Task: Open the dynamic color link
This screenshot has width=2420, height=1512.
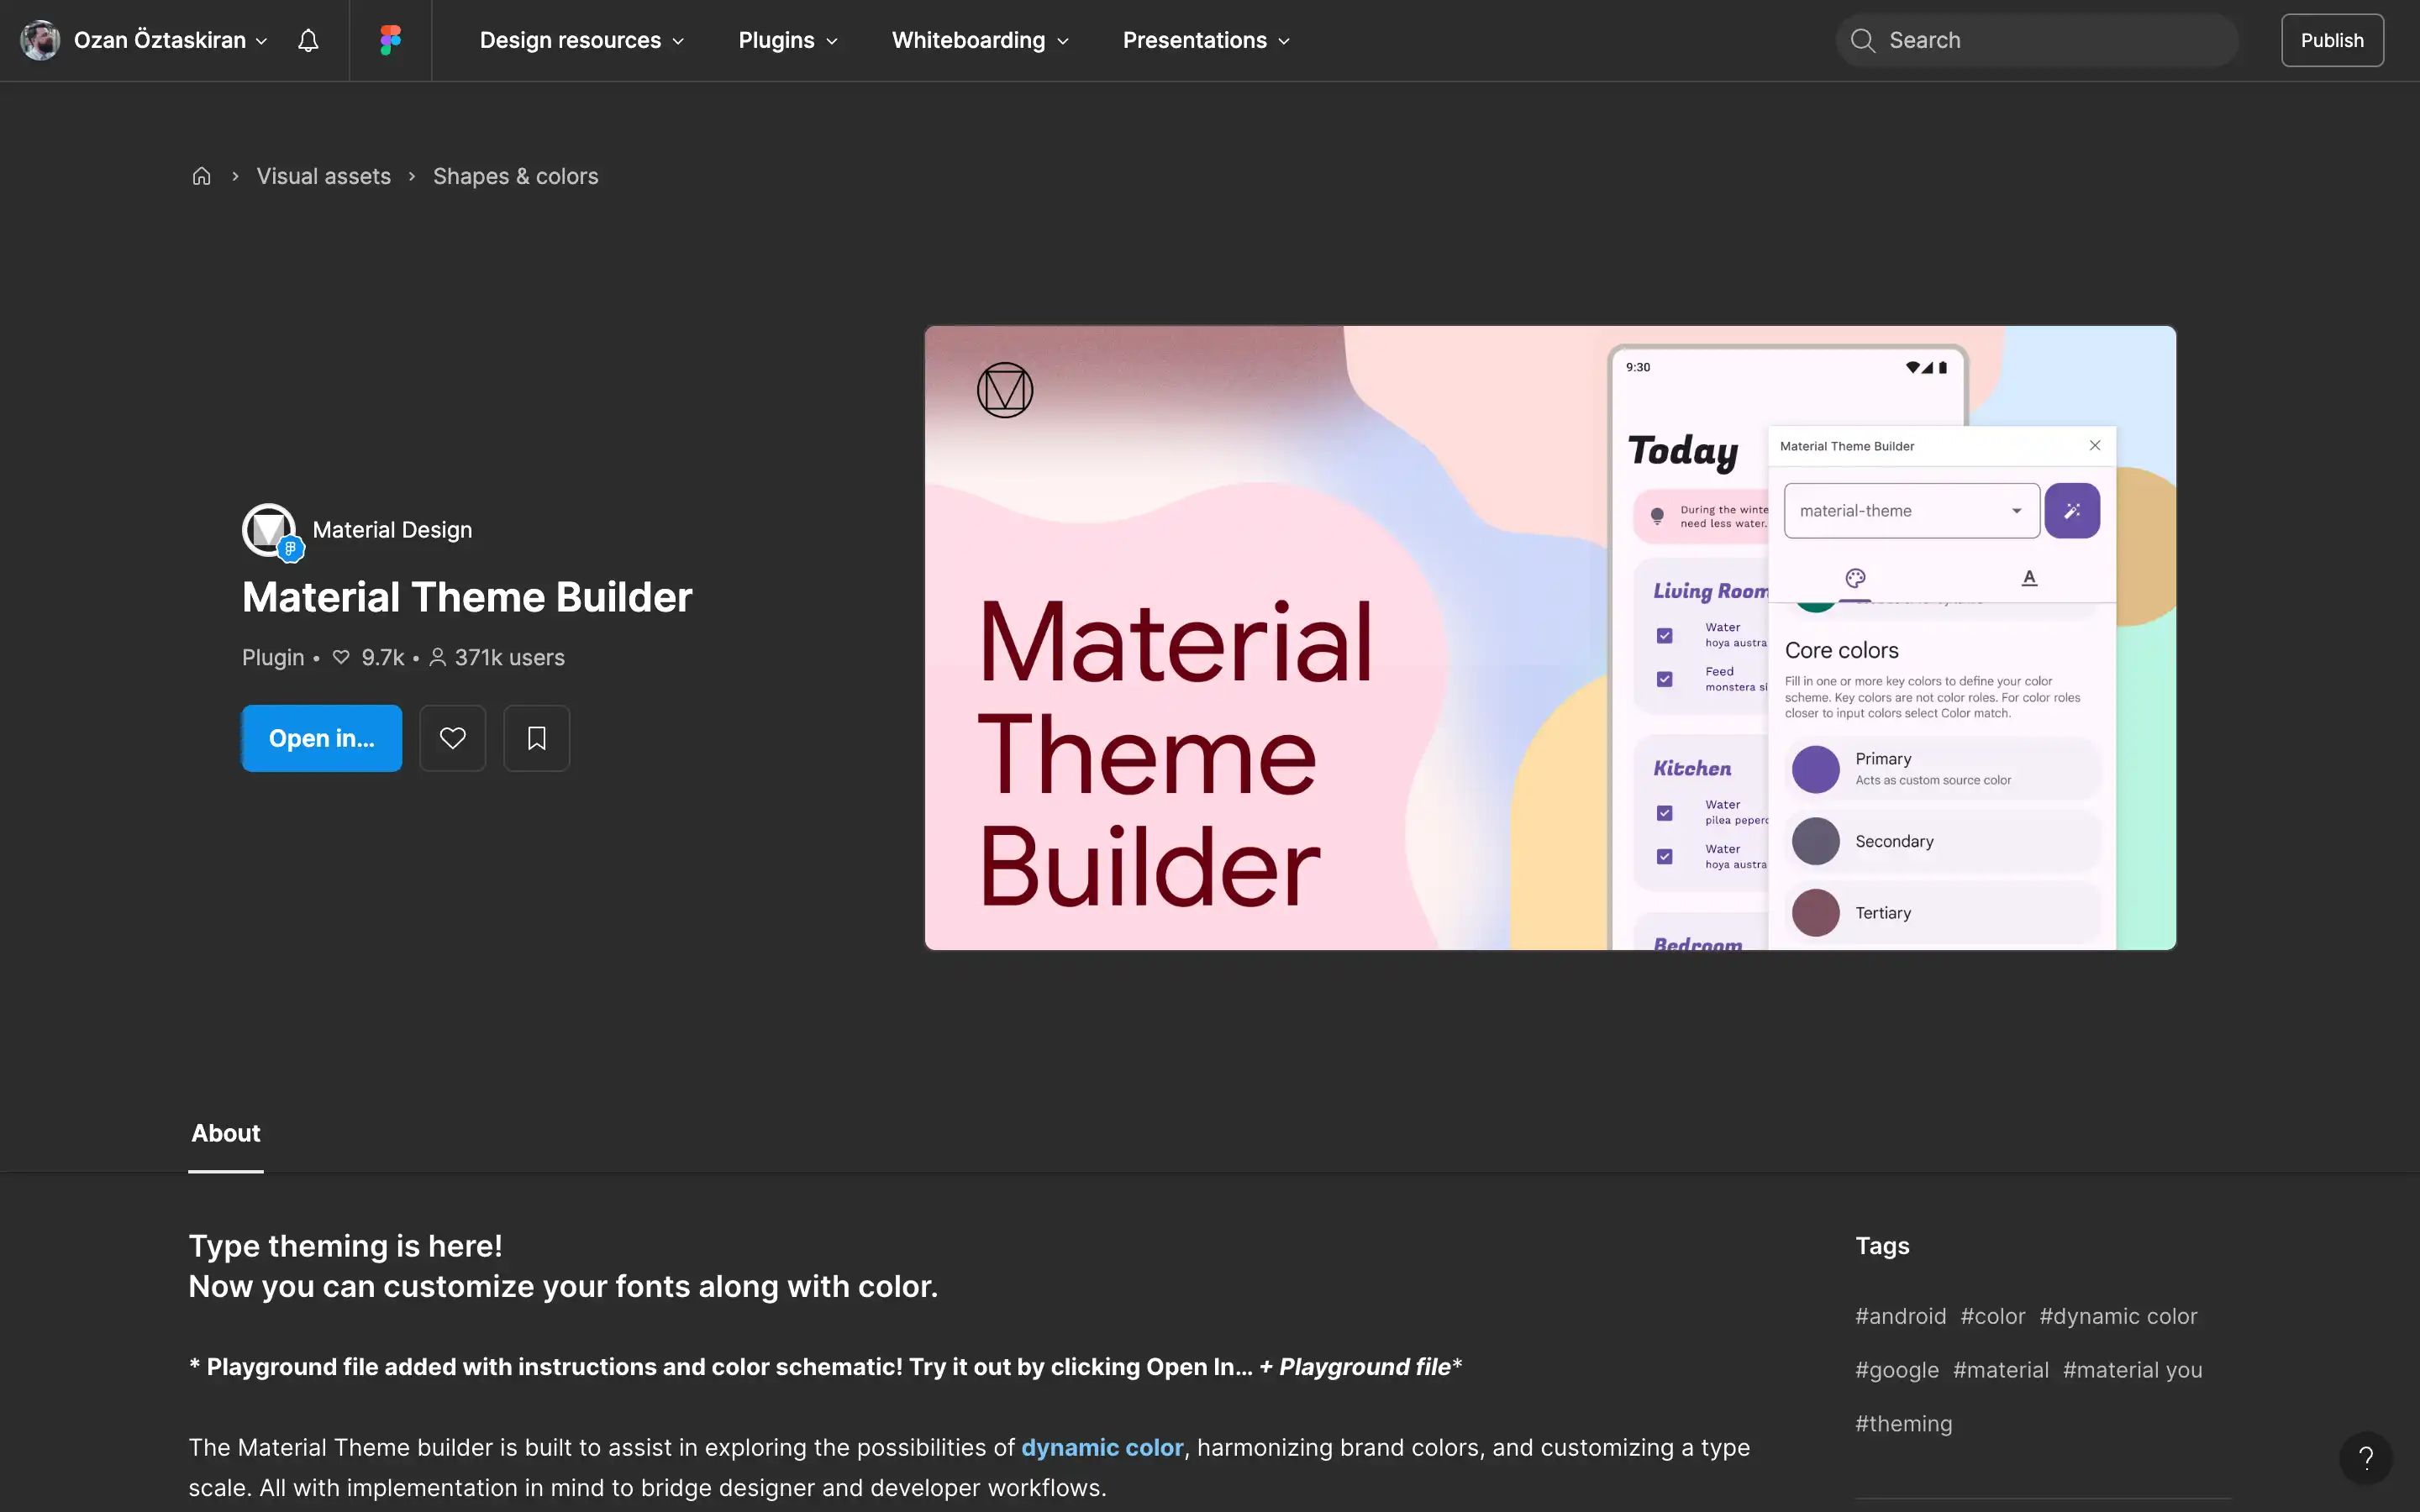Action: (1102, 1447)
